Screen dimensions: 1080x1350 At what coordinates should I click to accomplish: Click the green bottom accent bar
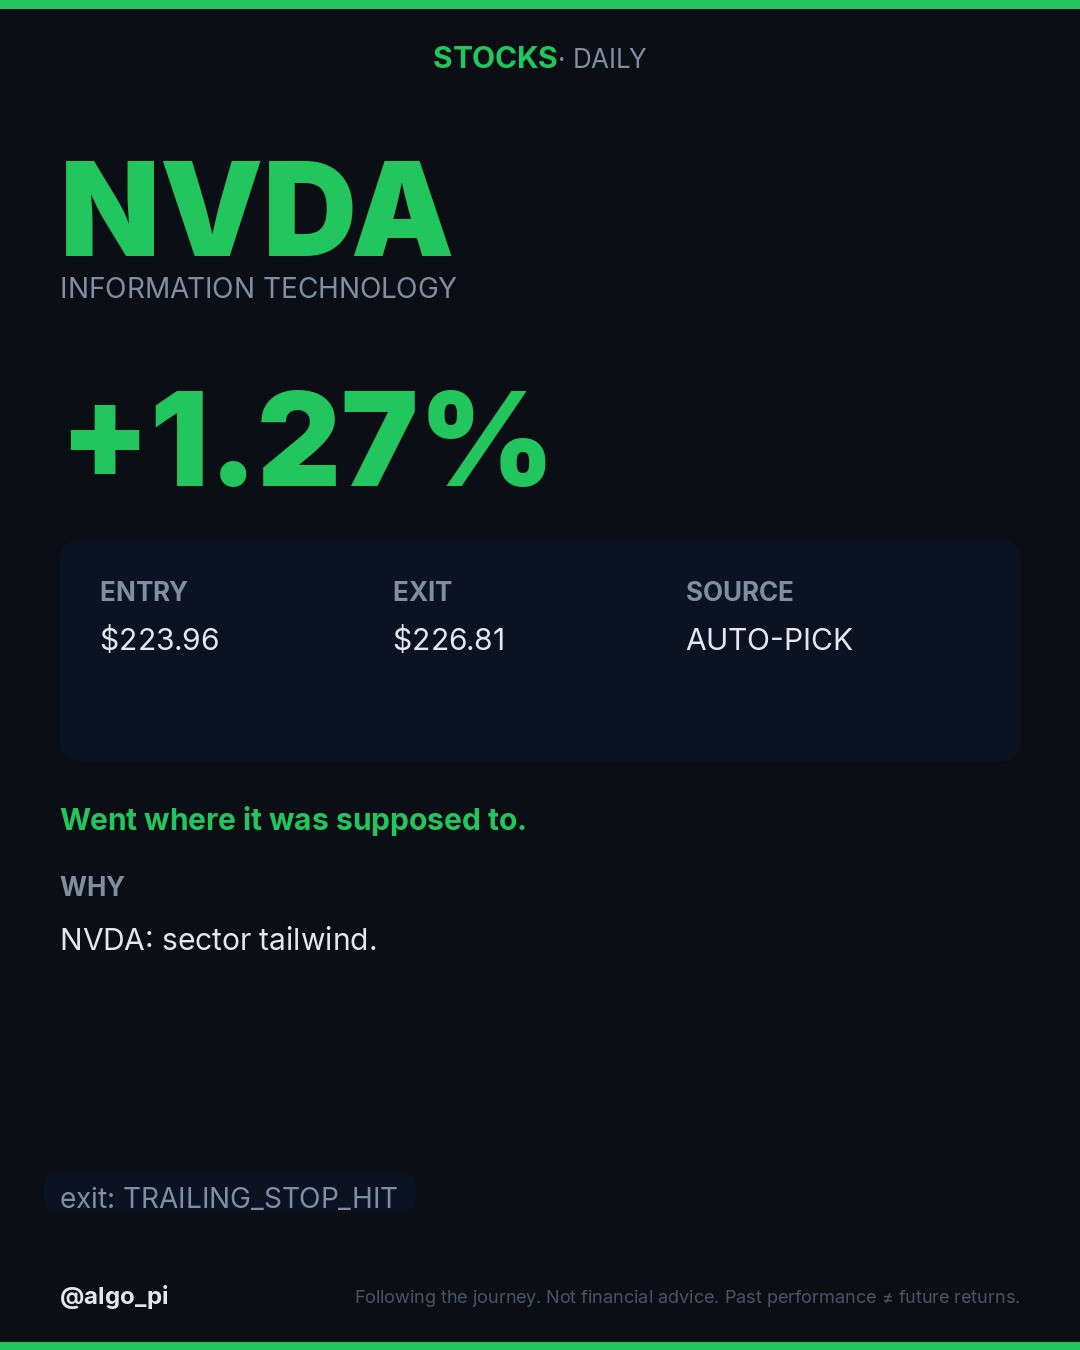540,1346
